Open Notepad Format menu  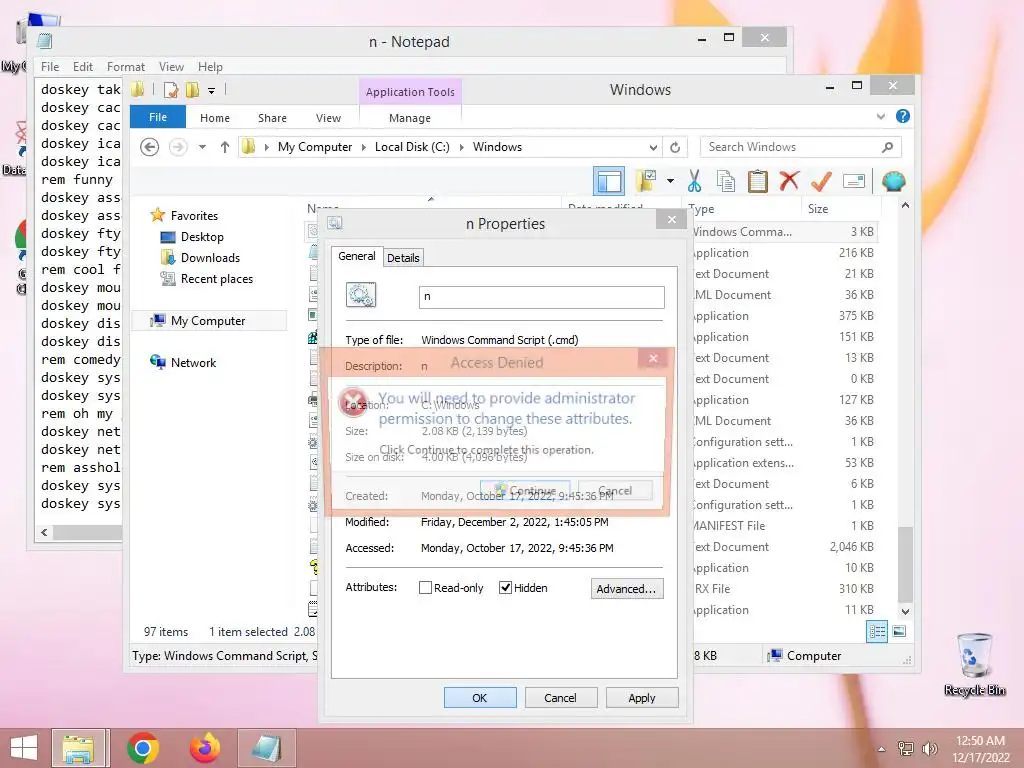[125, 67]
